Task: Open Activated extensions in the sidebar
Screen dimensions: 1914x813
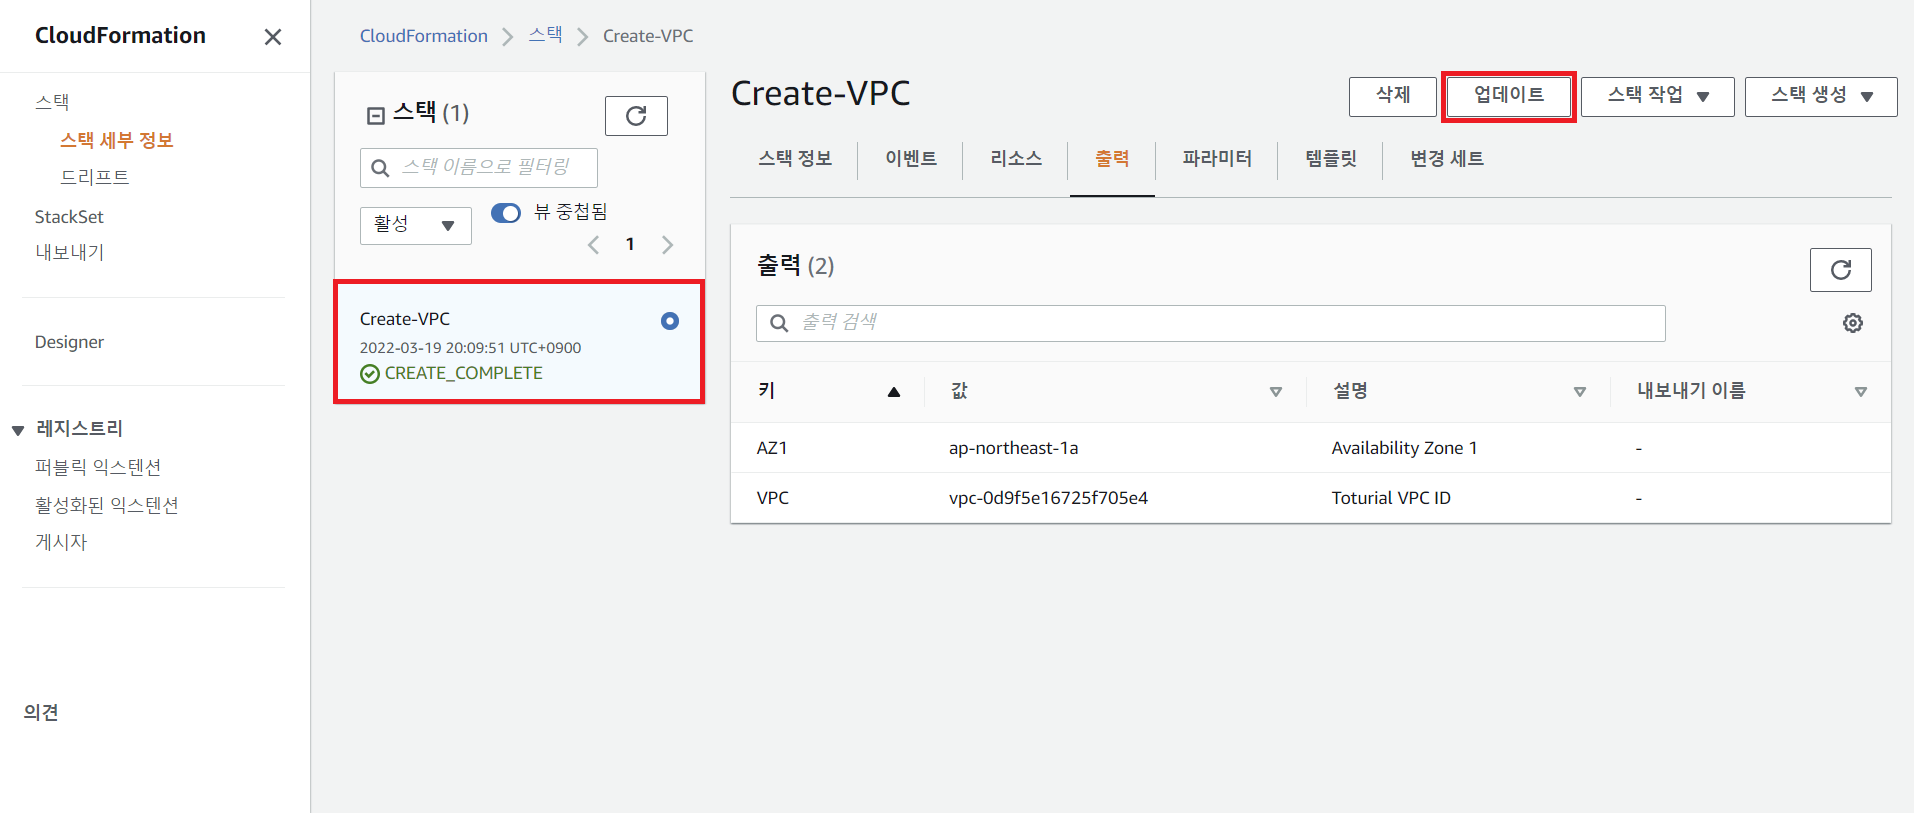Action: (107, 505)
